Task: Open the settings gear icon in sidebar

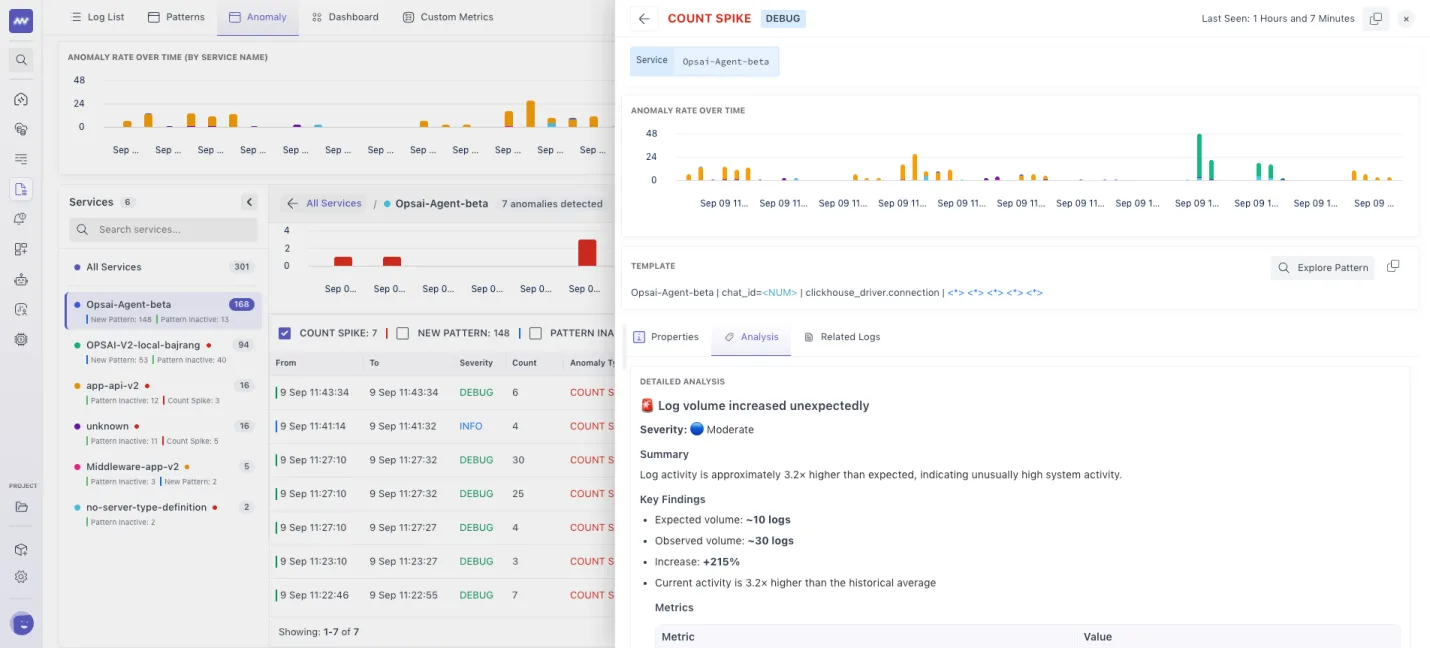Action: click(x=21, y=577)
